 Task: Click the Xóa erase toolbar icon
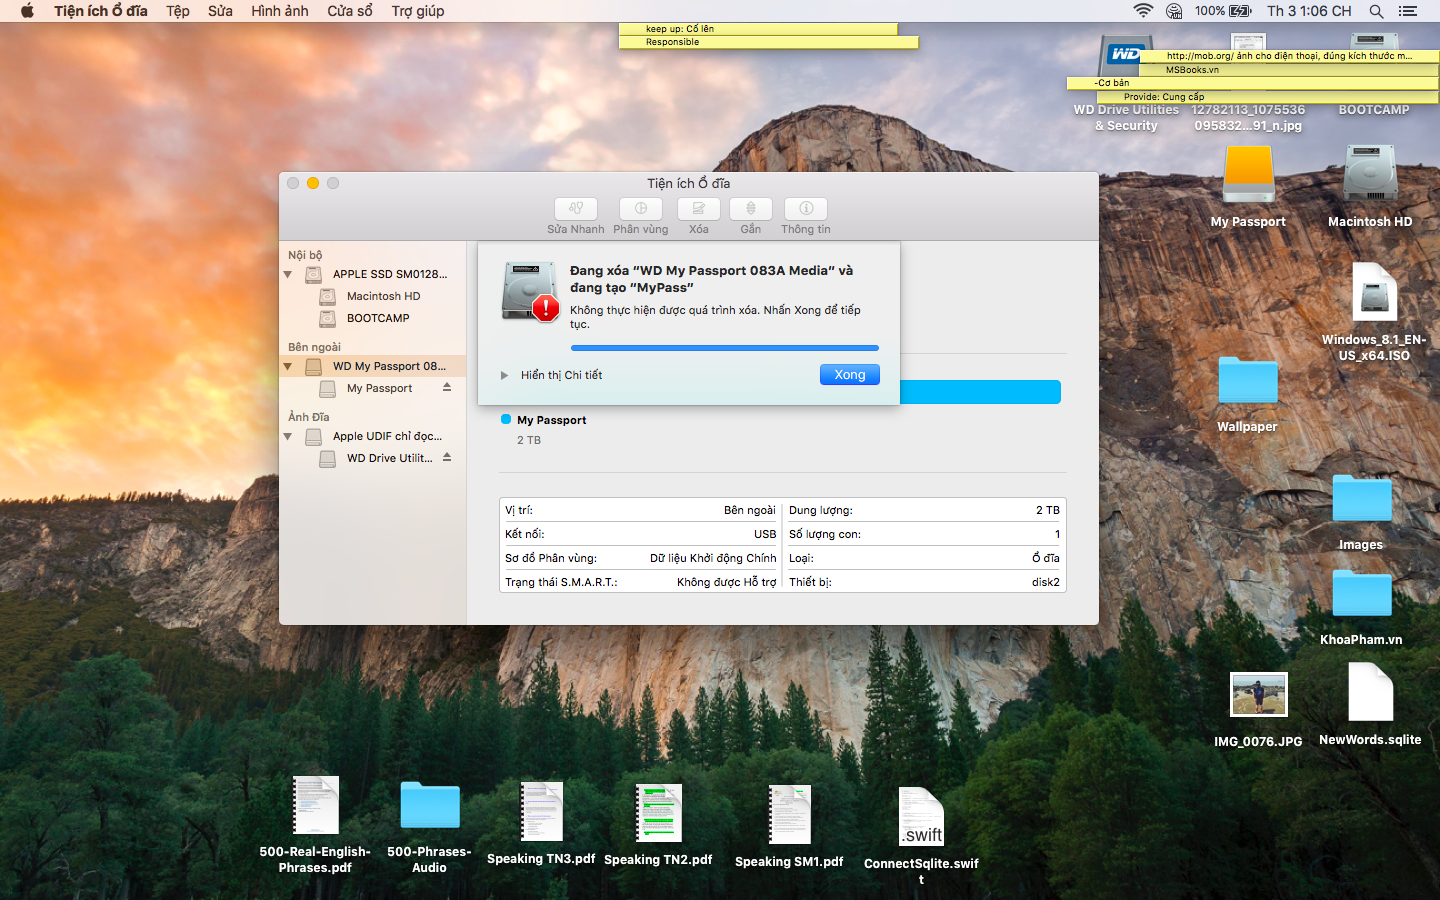(x=699, y=208)
